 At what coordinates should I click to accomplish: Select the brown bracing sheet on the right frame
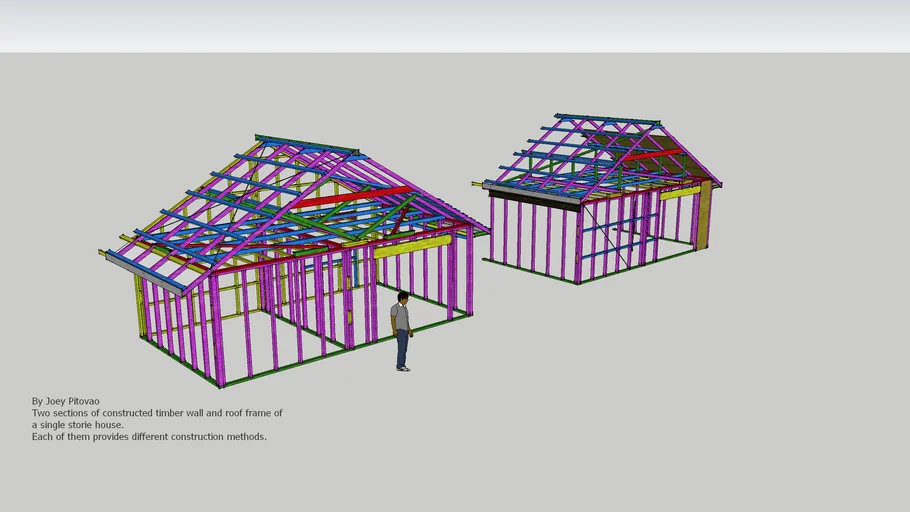pos(705,215)
